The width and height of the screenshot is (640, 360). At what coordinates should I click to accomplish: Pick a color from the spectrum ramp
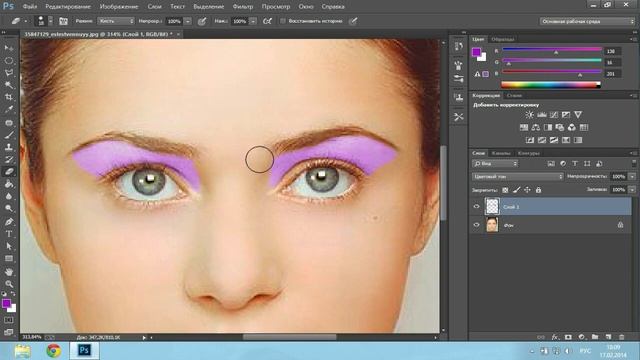pos(551,84)
